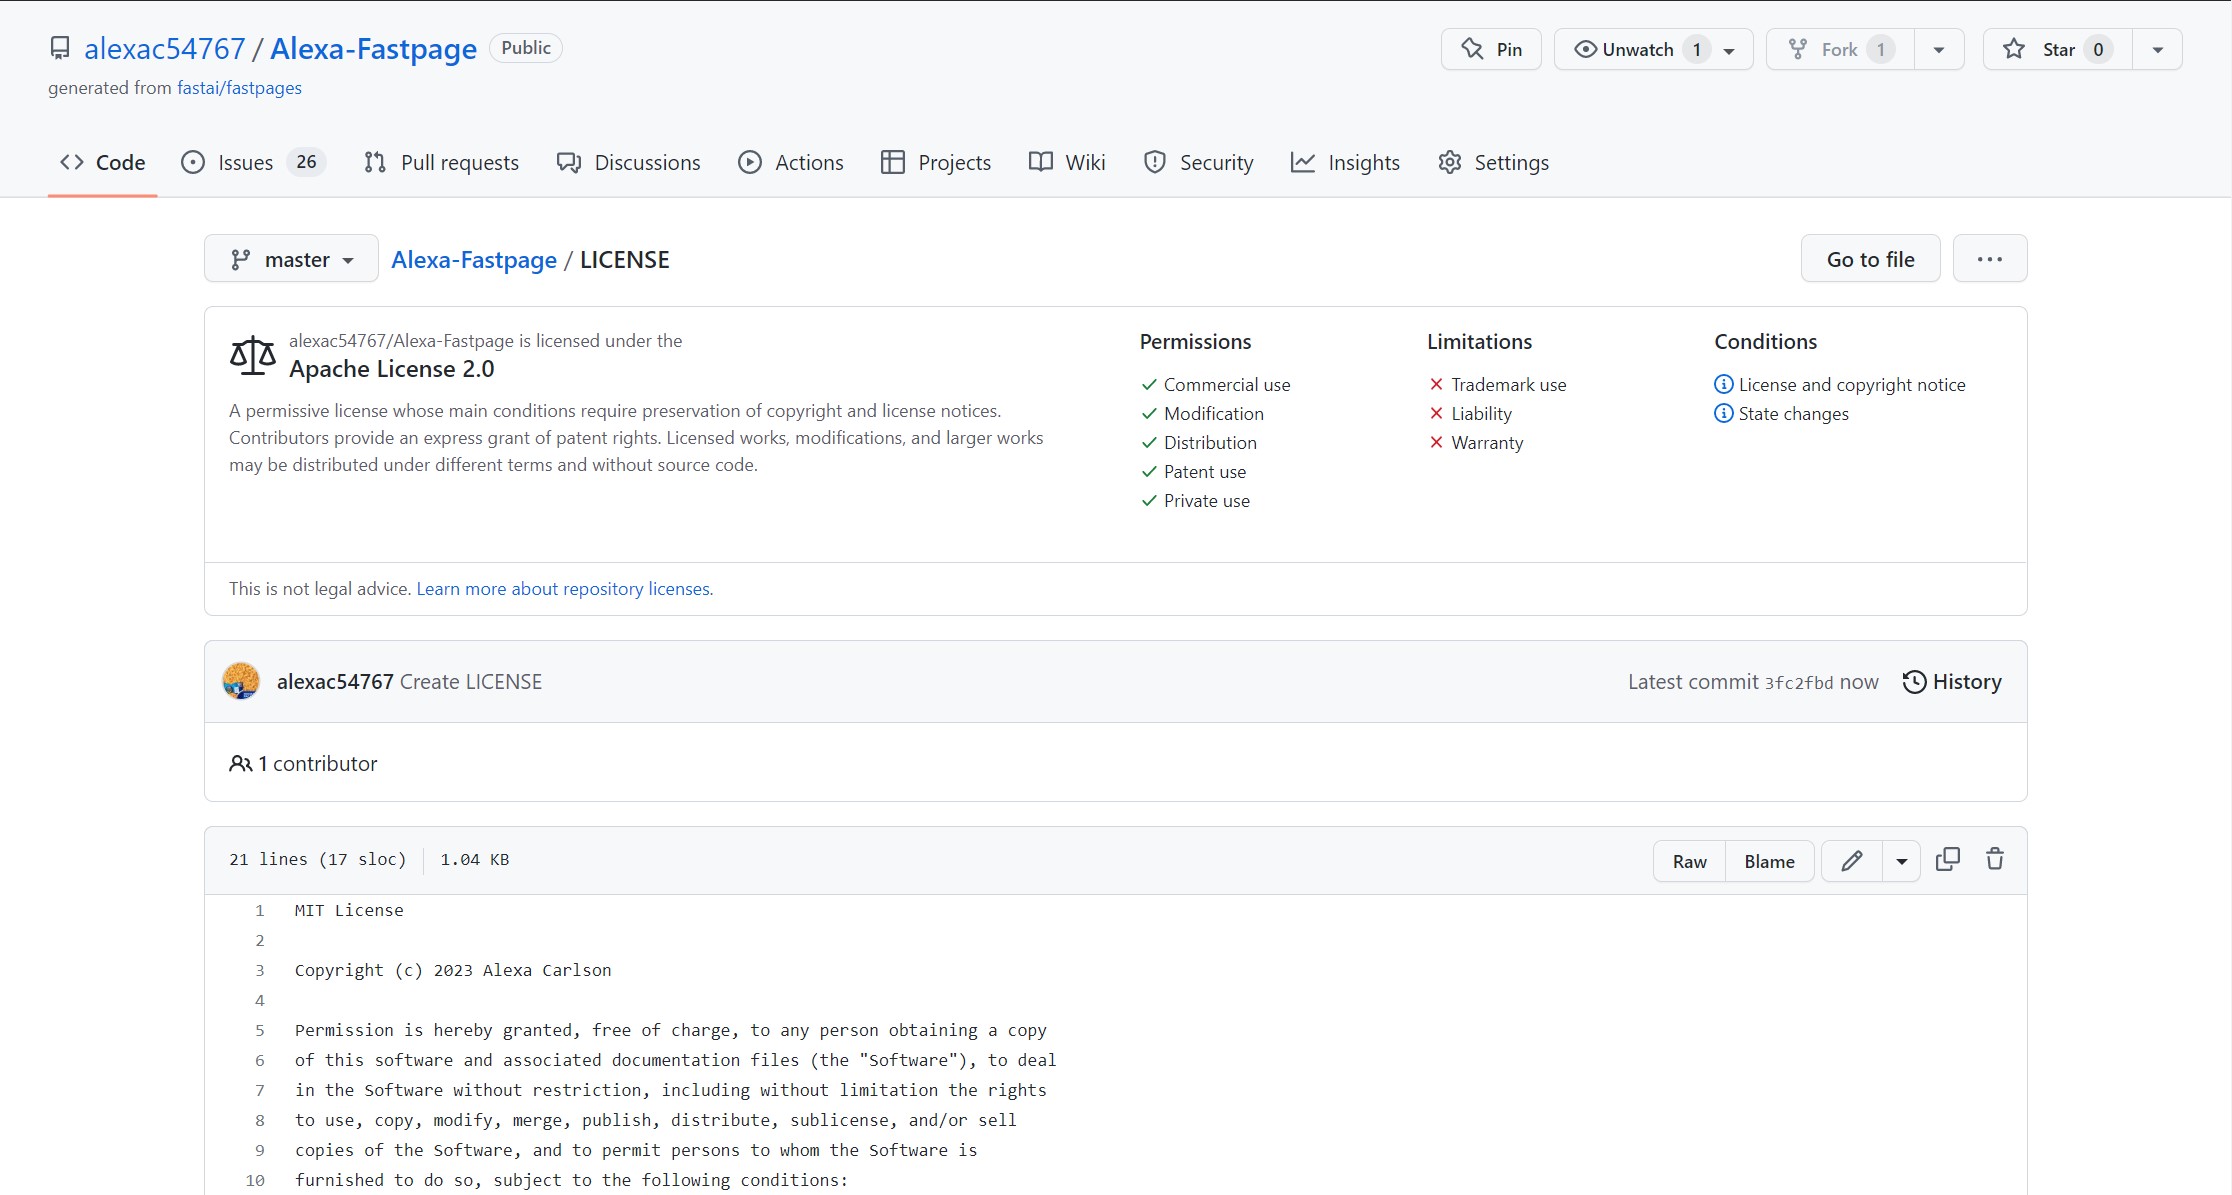Click the Star count badge 0

[2098, 49]
